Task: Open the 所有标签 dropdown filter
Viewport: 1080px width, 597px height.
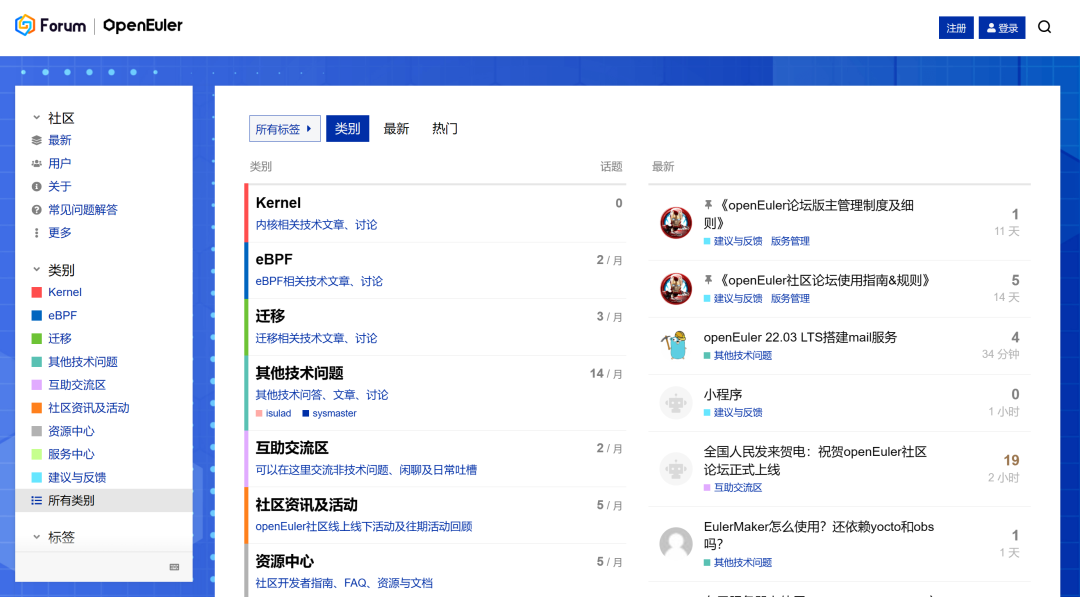Action: pos(284,129)
